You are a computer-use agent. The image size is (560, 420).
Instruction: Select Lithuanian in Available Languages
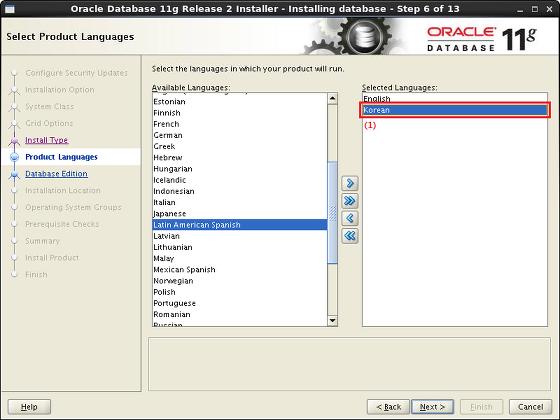[240, 247]
